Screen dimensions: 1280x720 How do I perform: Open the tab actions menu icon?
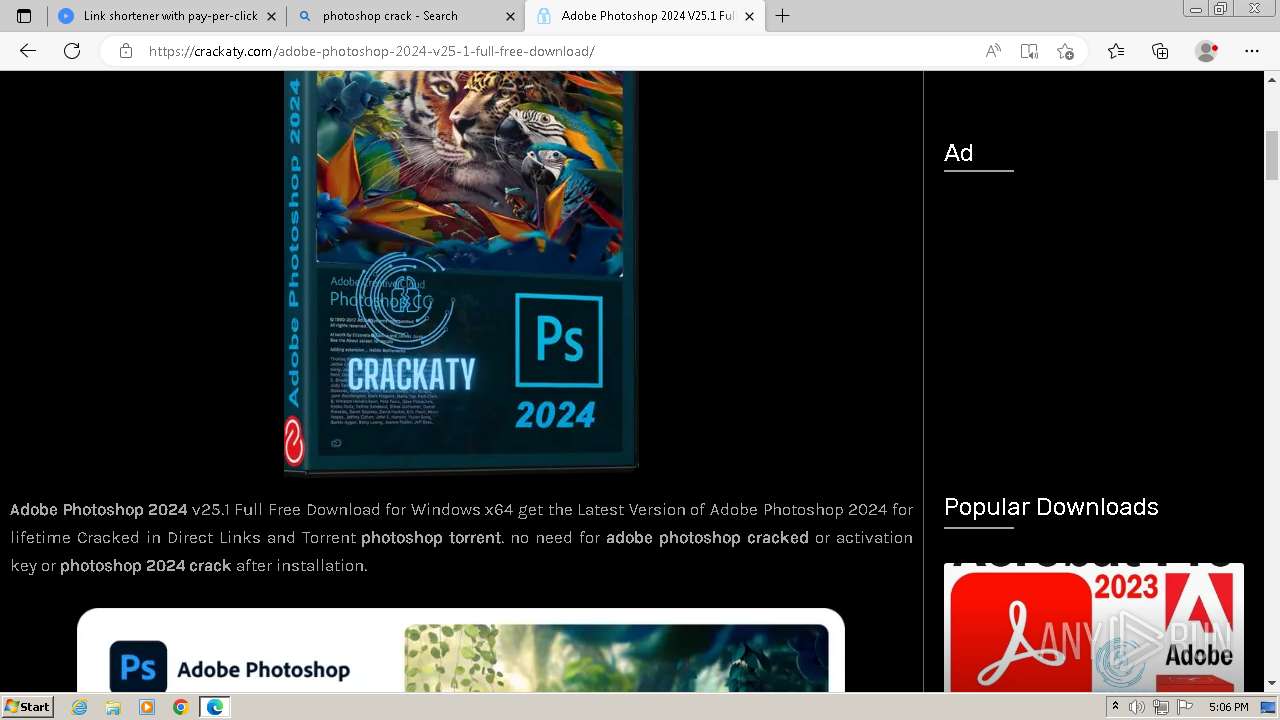click(x=24, y=16)
